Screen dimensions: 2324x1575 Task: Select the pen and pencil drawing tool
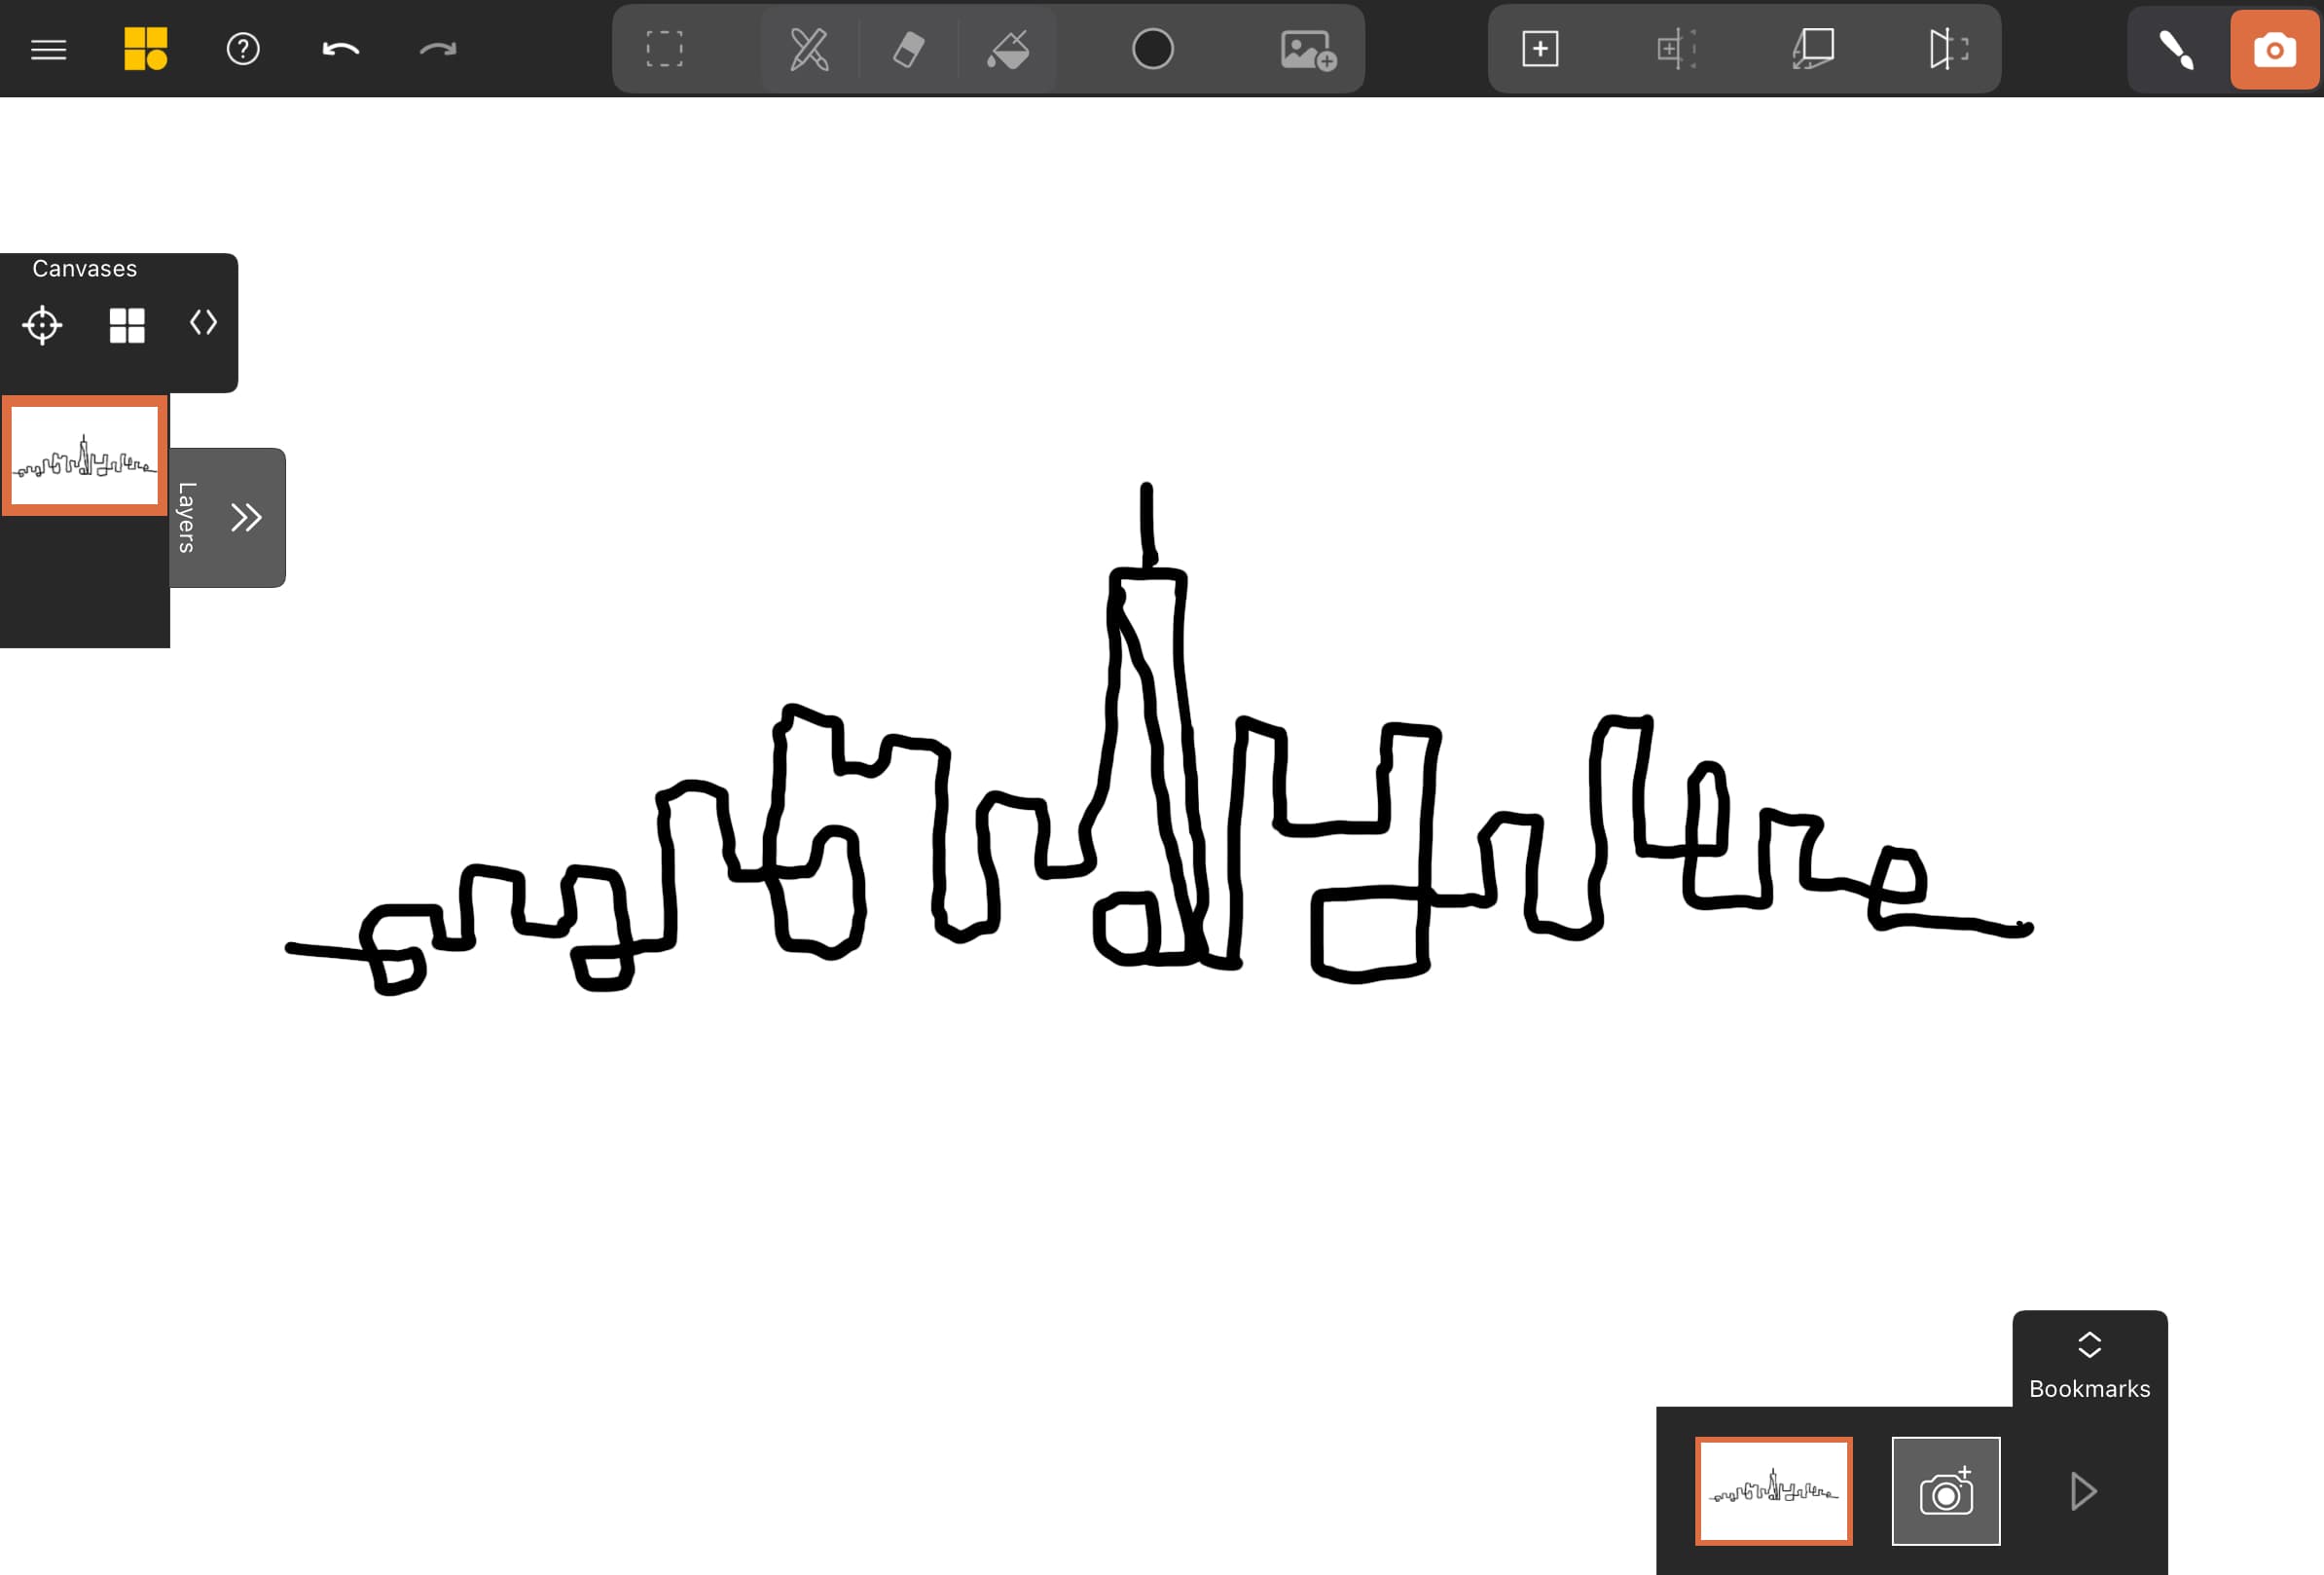coord(809,49)
